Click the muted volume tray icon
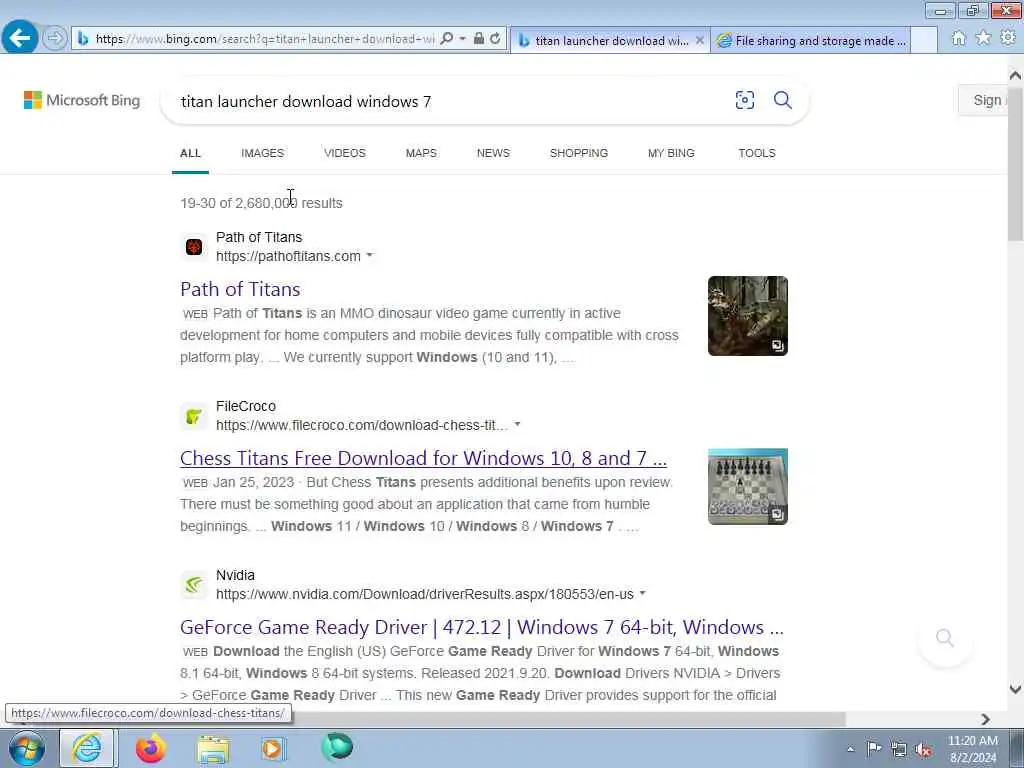This screenshot has height=768, width=1024. tap(923, 750)
